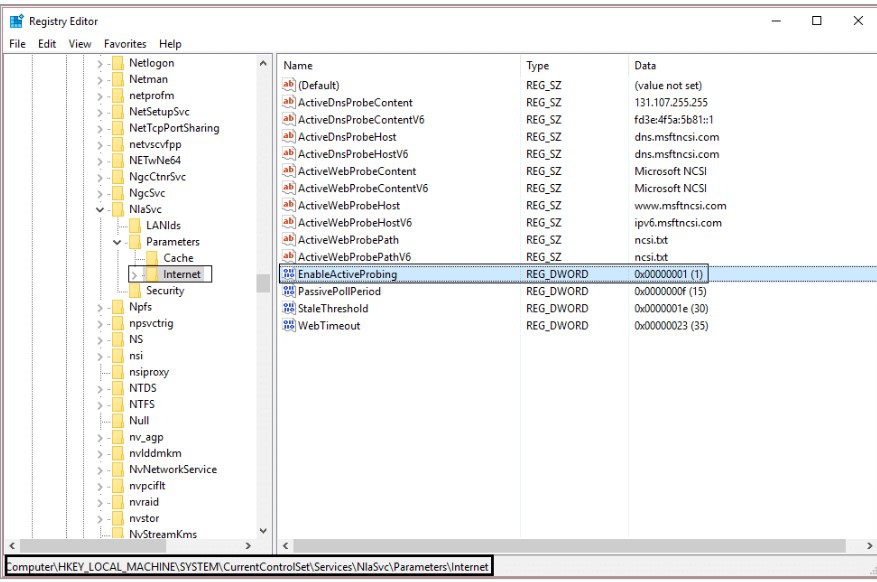Open the File menu
This screenshot has width=877, height=582.
pos(17,44)
